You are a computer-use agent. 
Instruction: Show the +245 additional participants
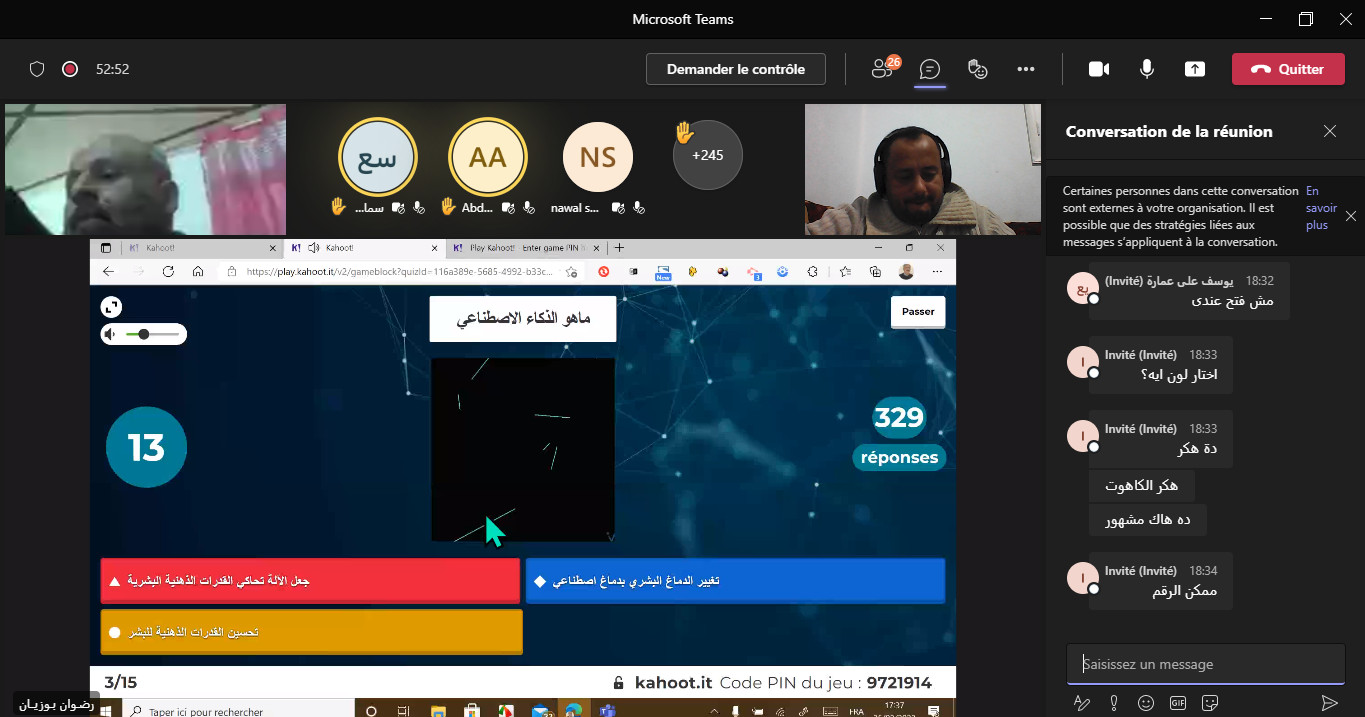pyautogui.click(x=707, y=155)
